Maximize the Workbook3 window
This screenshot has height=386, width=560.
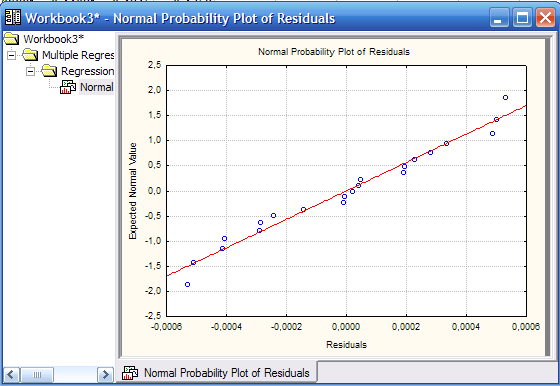(522, 17)
